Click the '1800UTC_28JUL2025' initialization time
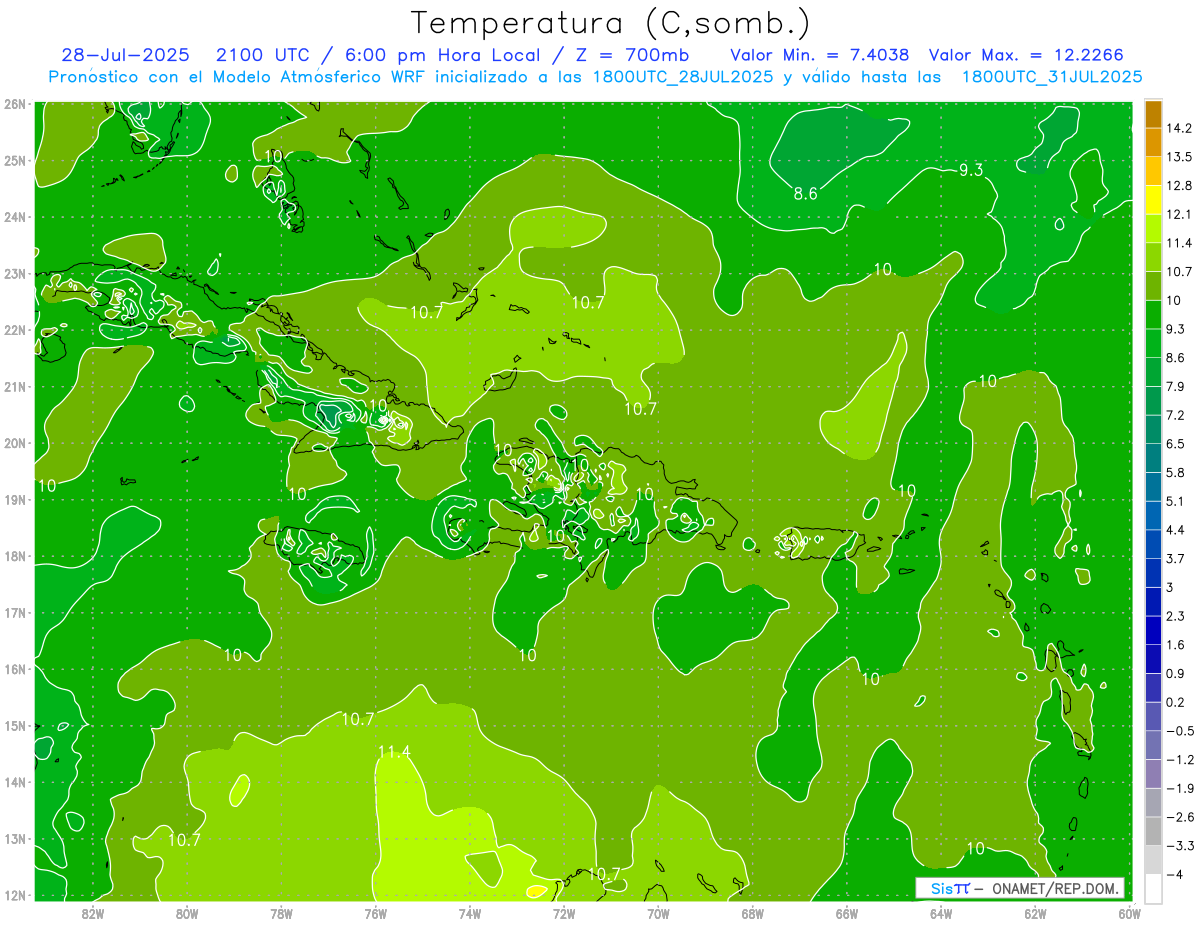The image size is (1200, 927). 683,76
